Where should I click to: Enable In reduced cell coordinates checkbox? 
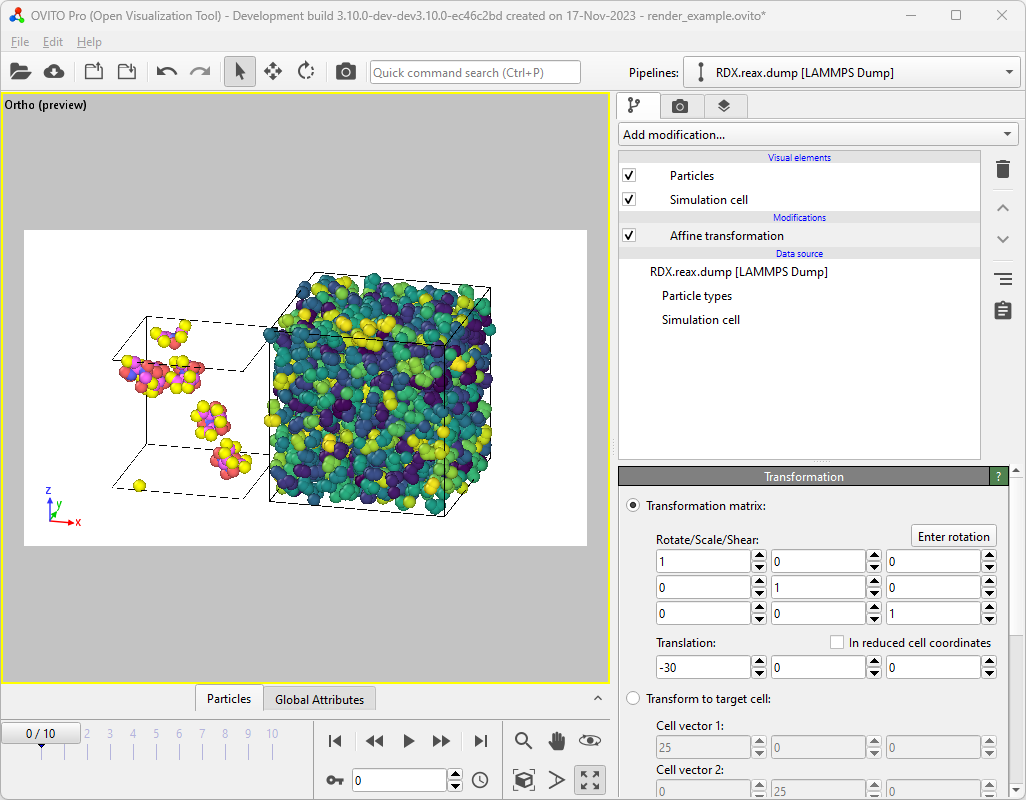point(837,643)
